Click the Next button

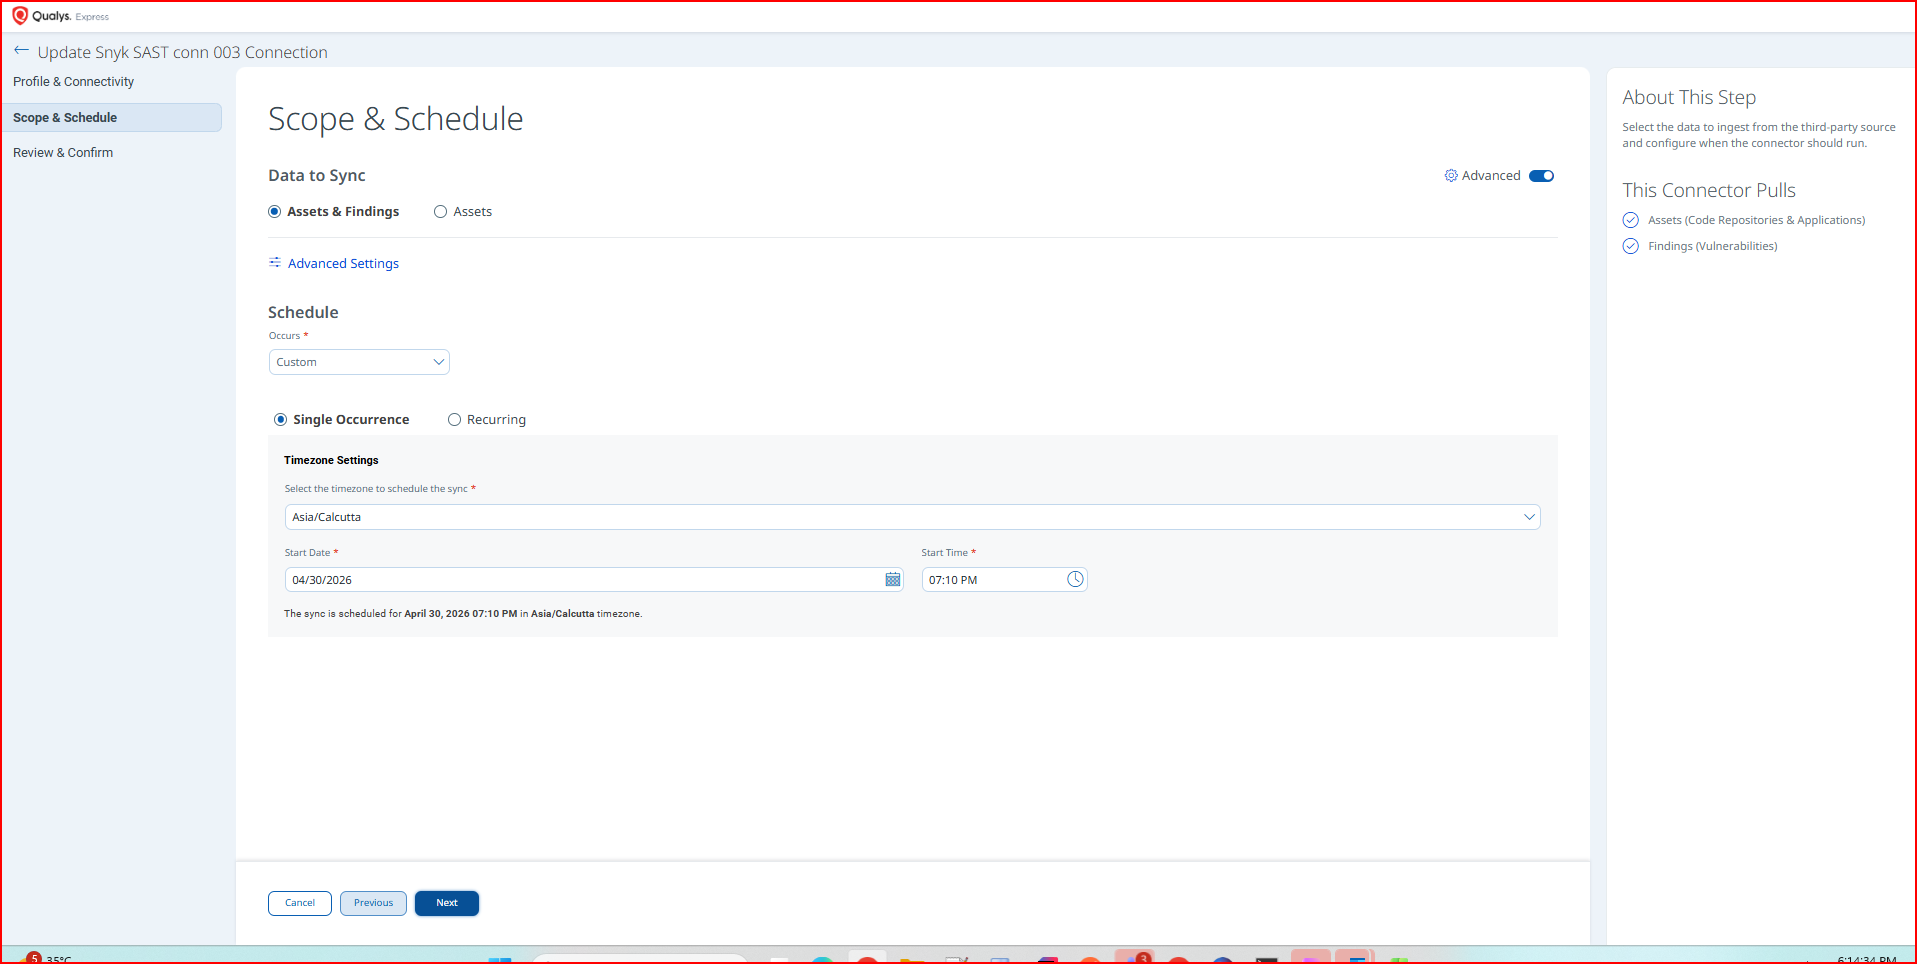pyautogui.click(x=447, y=903)
